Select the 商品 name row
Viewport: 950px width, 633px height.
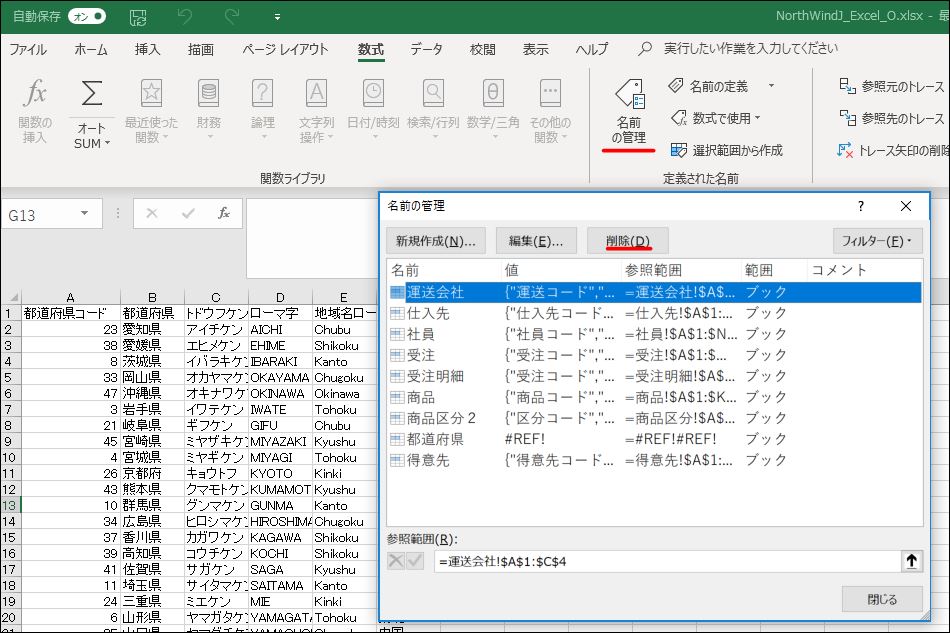[x=655, y=397]
